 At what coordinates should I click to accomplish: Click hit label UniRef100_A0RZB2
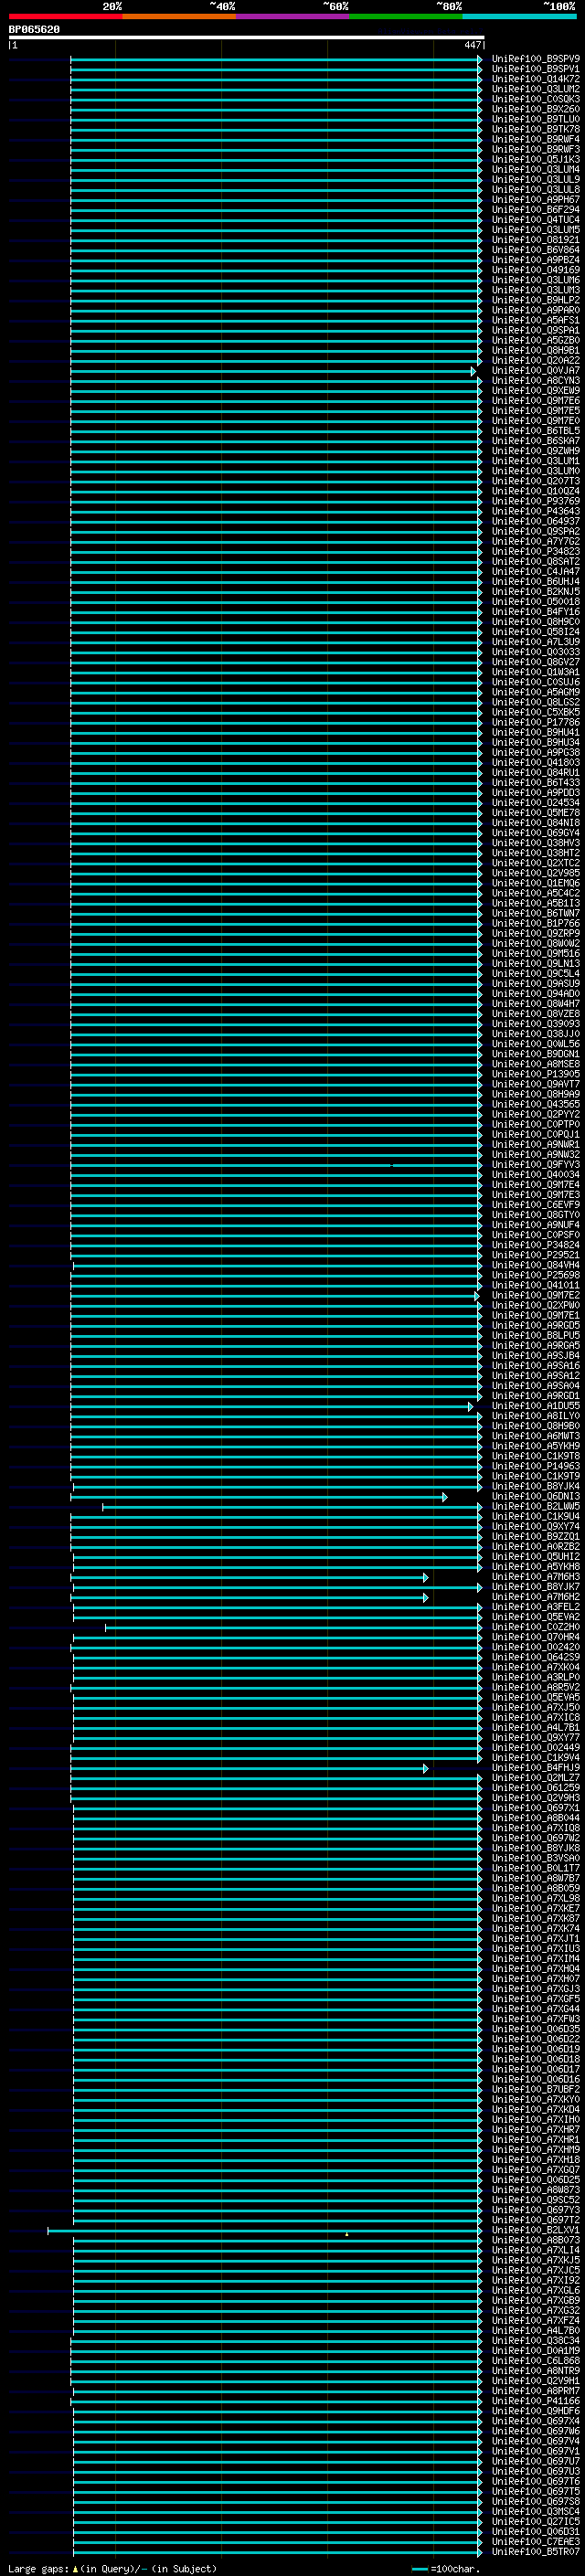pyautogui.click(x=536, y=1547)
